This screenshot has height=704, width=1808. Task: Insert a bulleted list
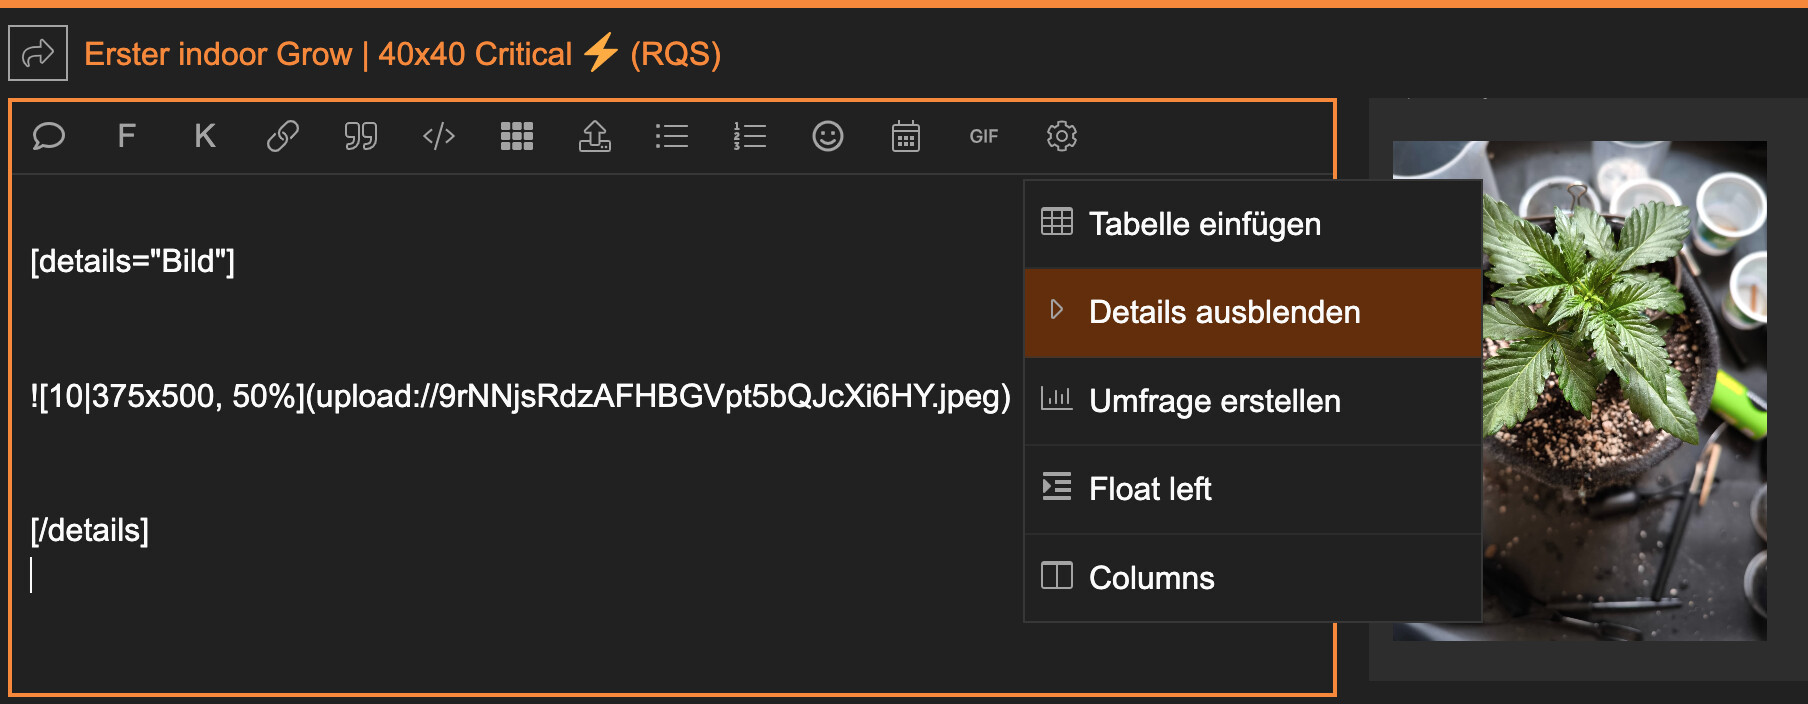pos(672,136)
